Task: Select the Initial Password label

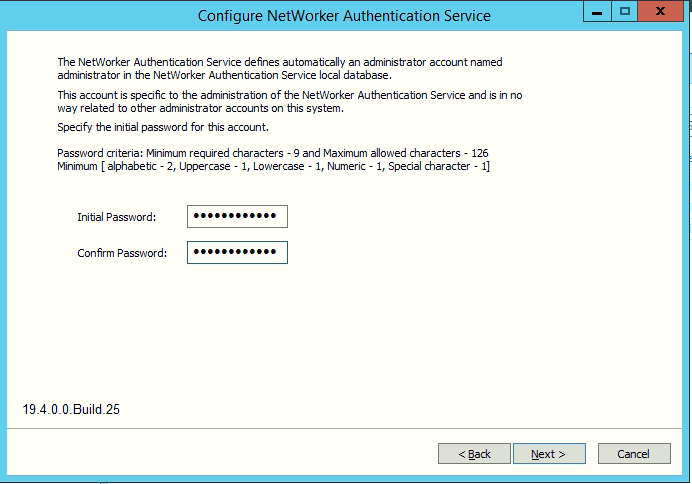Action: 117,217
